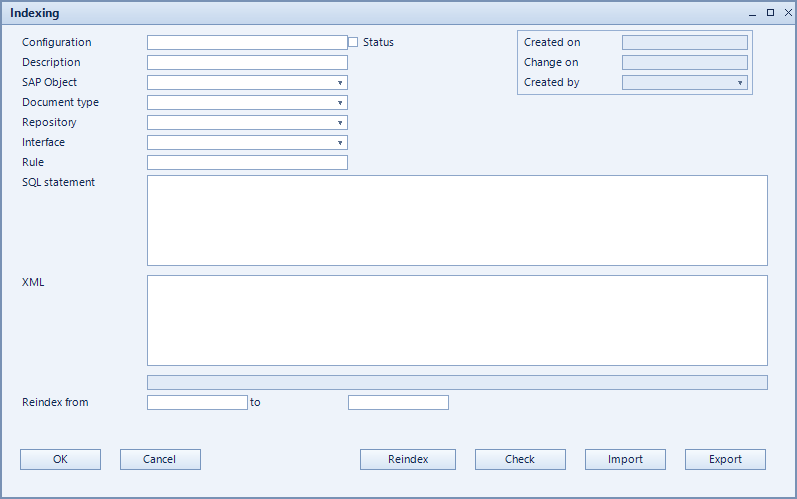This screenshot has height=499, width=797.
Task: Click inside the SQL statement text area
Action: pyautogui.click(x=457, y=221)
